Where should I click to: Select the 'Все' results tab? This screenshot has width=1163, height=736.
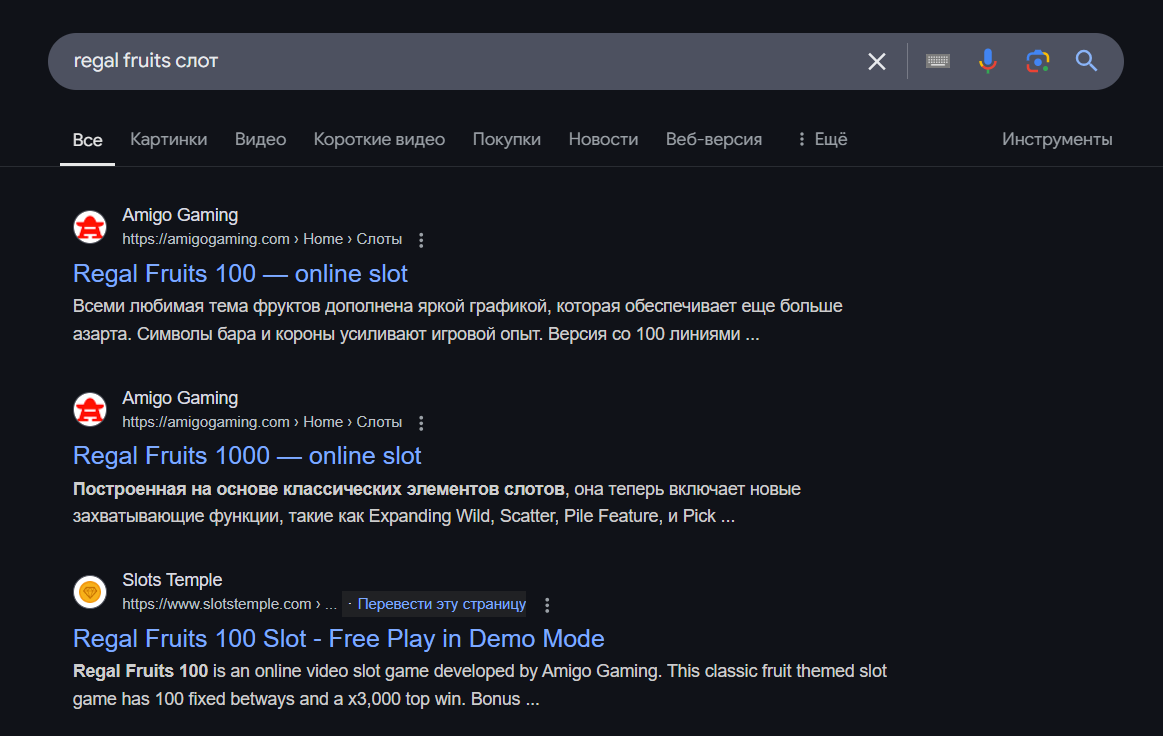coord(88,139)
